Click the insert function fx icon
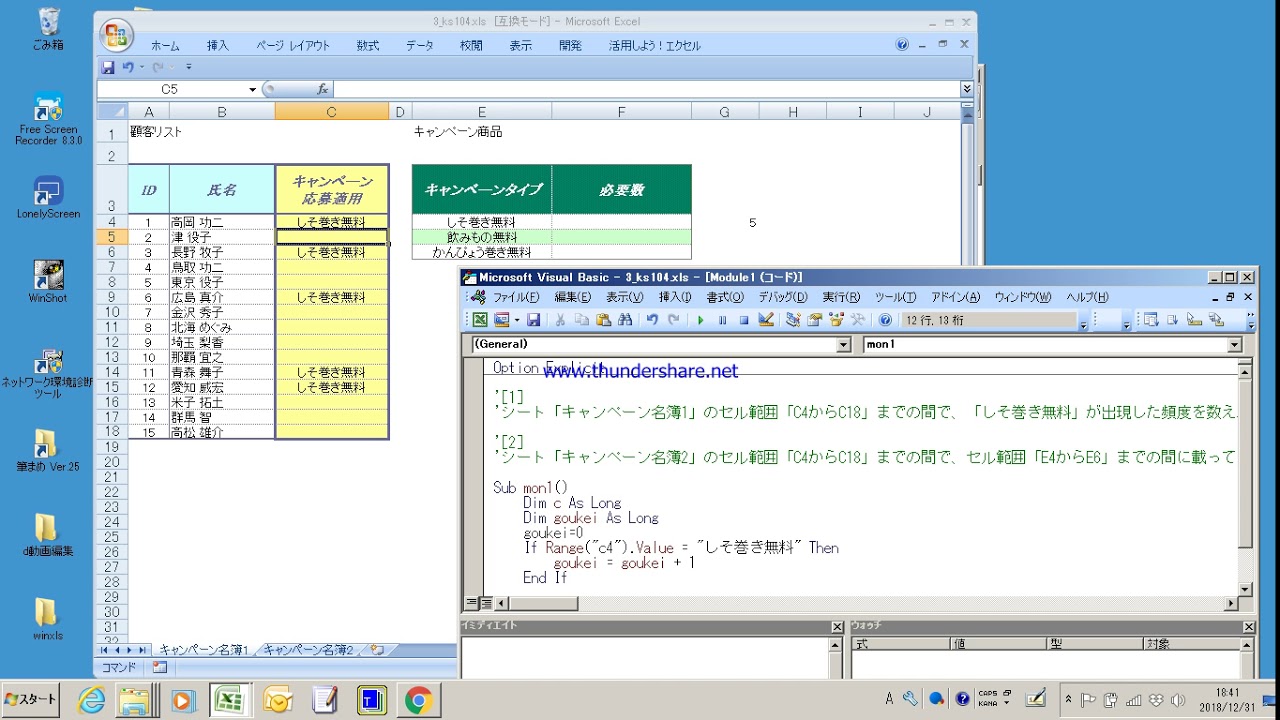 322,89
